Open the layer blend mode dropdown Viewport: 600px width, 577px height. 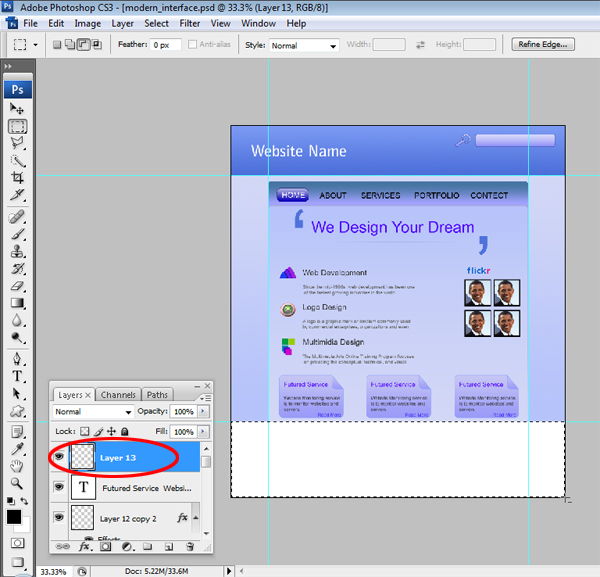tap(93, 412)
